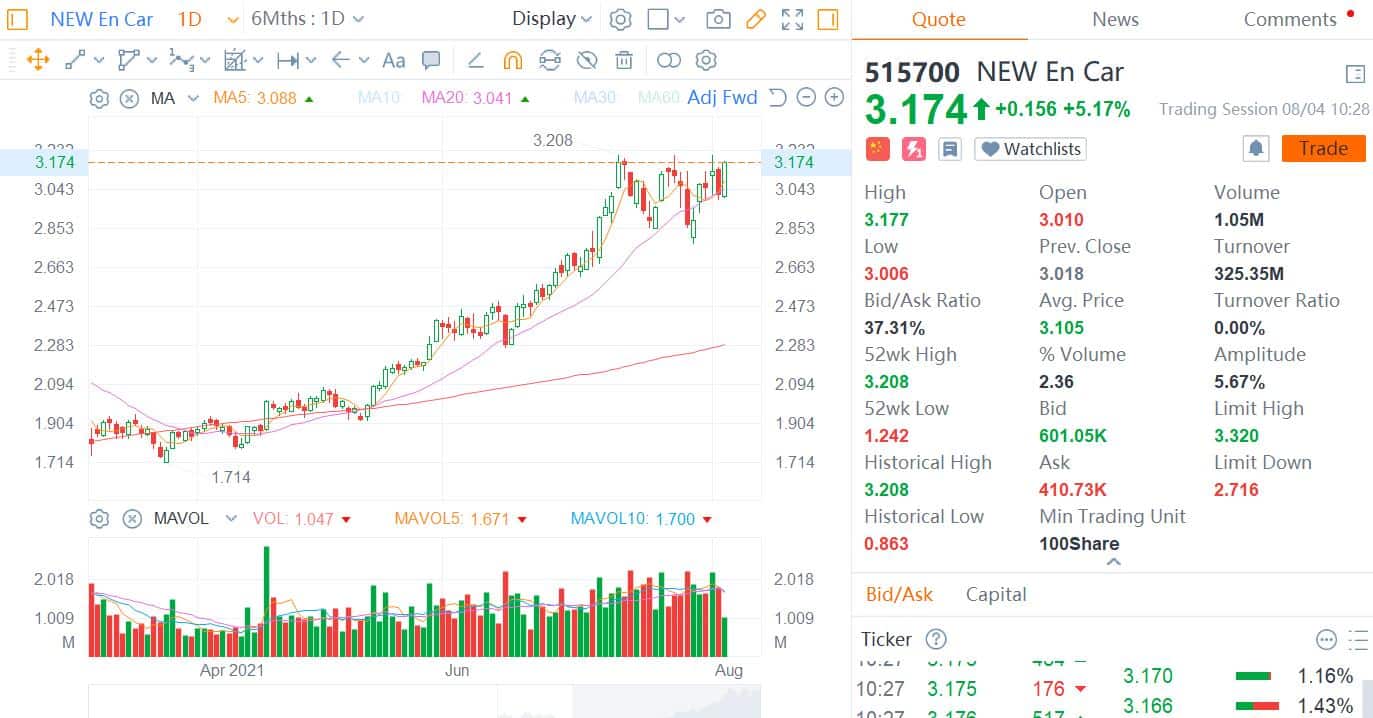Click the zoom-in plus control on chart

[x=833, y=97]
